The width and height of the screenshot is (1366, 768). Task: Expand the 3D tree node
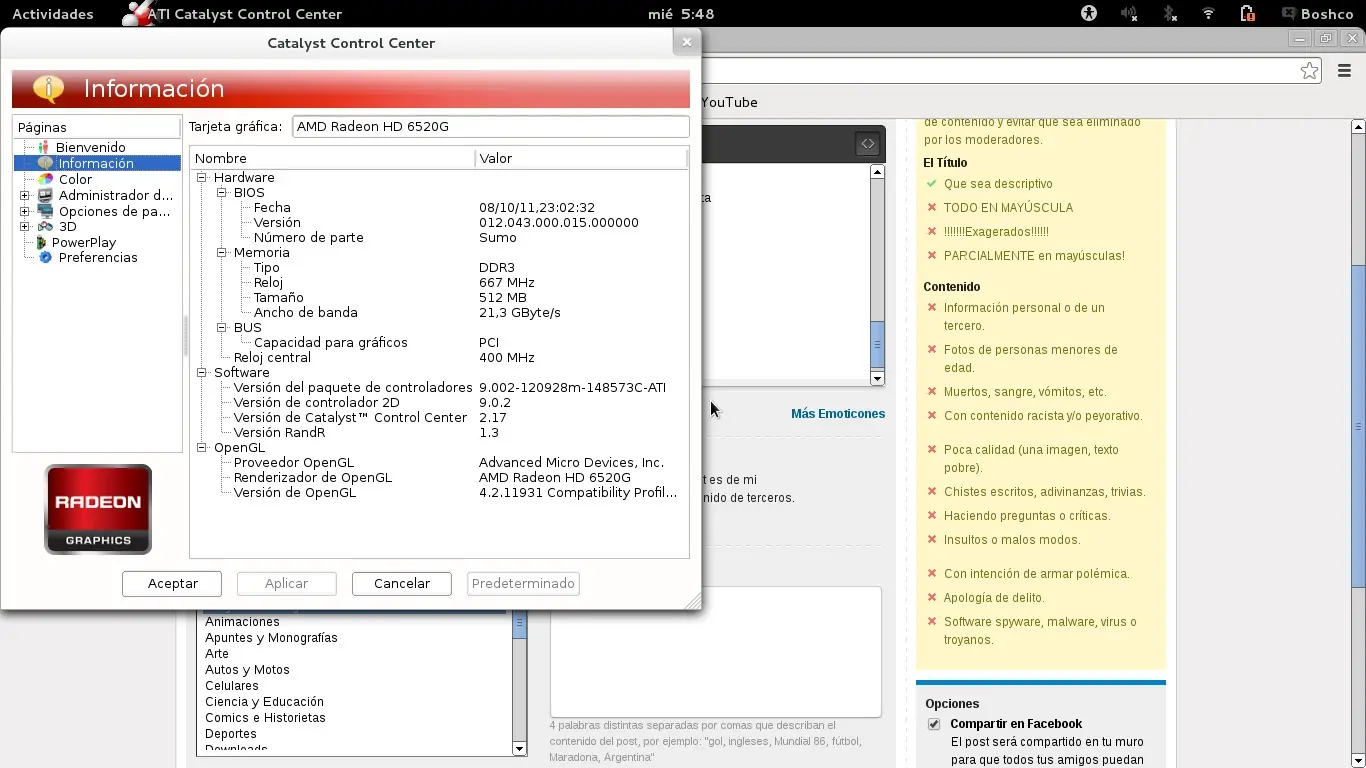pos(25,227)
